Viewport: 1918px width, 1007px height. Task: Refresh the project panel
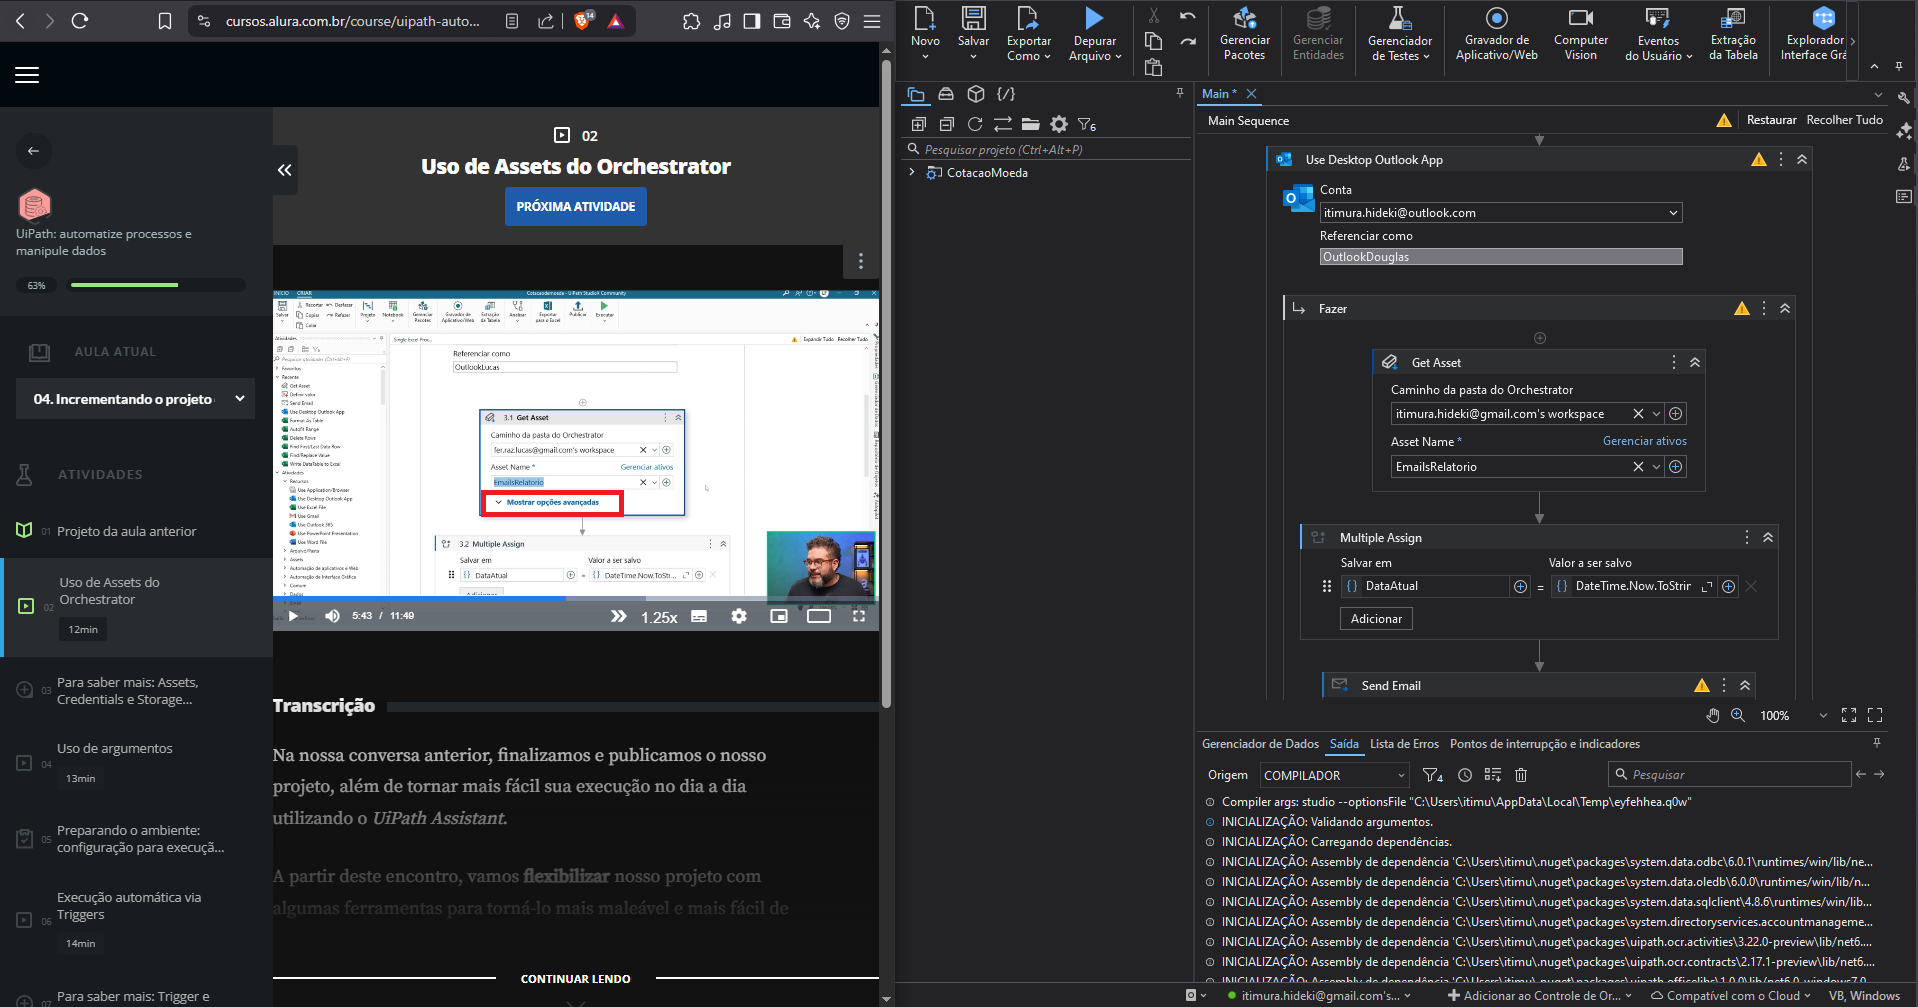[975, 124]
